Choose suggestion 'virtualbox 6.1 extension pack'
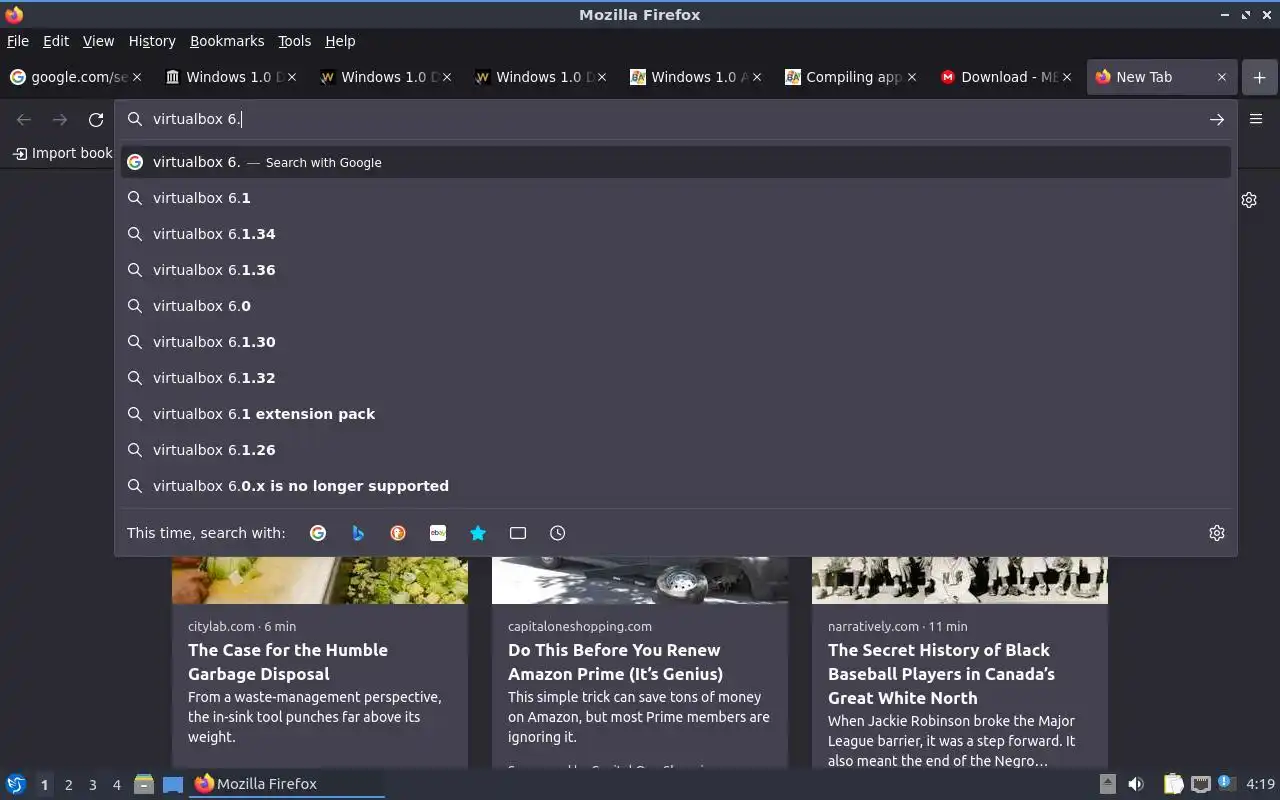 tap(676, 414)
